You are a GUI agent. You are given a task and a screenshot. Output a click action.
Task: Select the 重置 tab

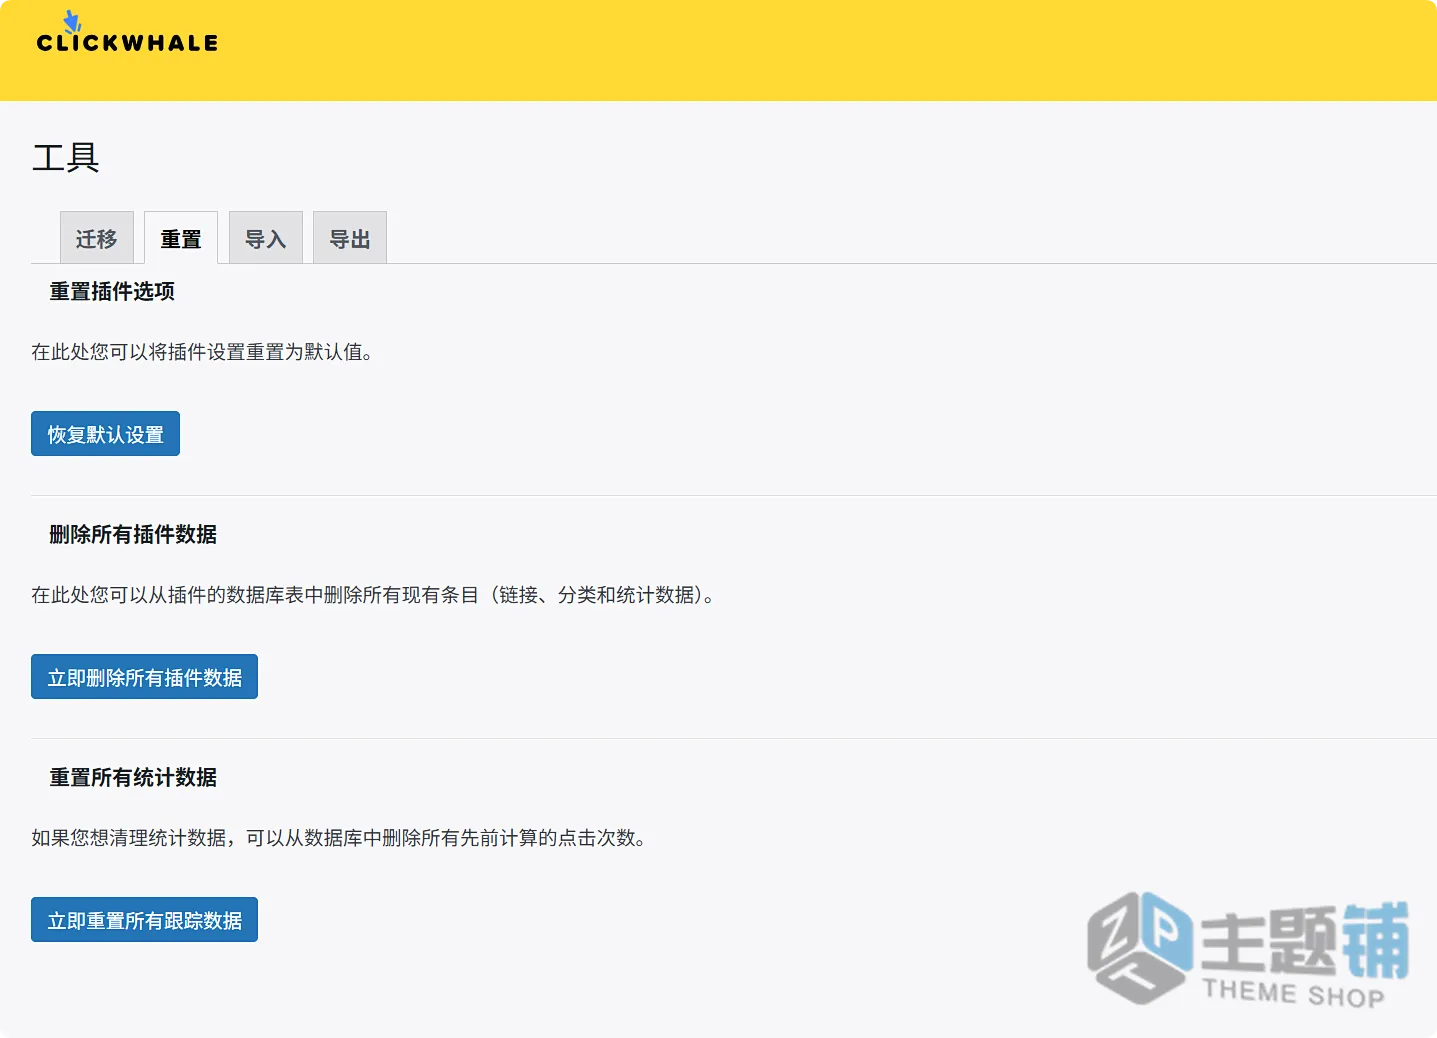click(x=180, y=238)
